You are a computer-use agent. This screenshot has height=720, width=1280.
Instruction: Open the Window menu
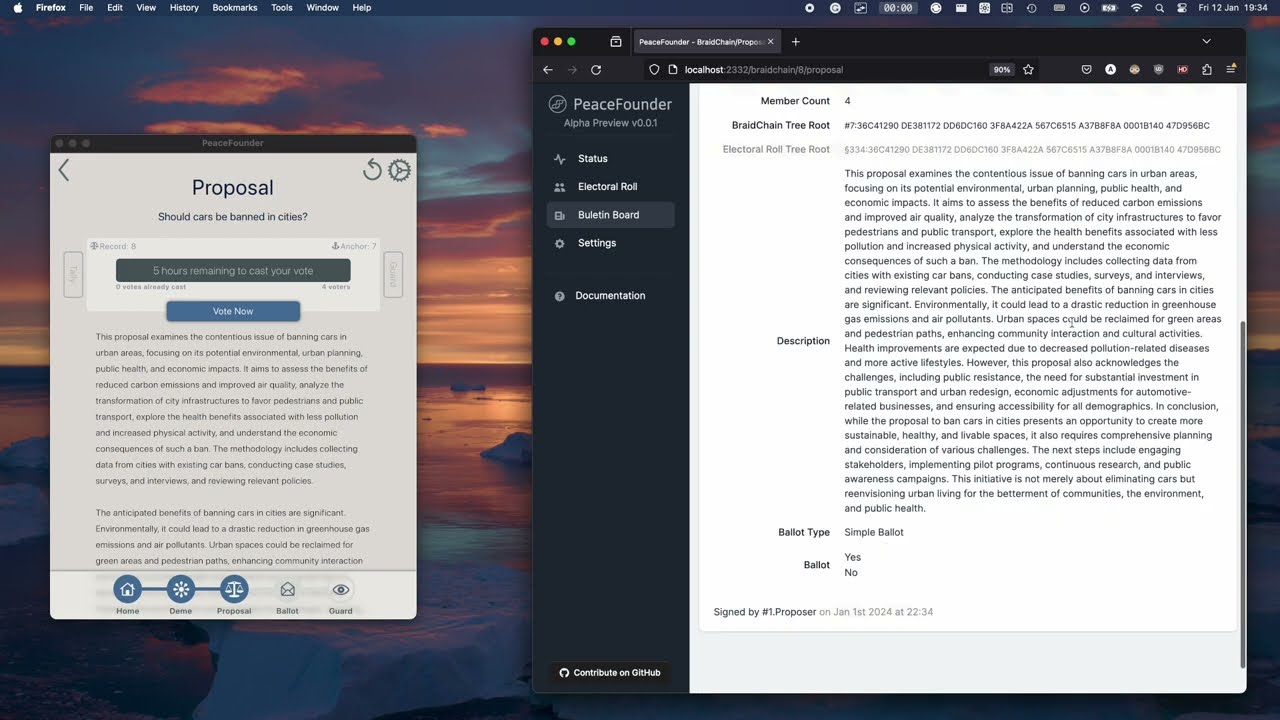pos(322,7)
